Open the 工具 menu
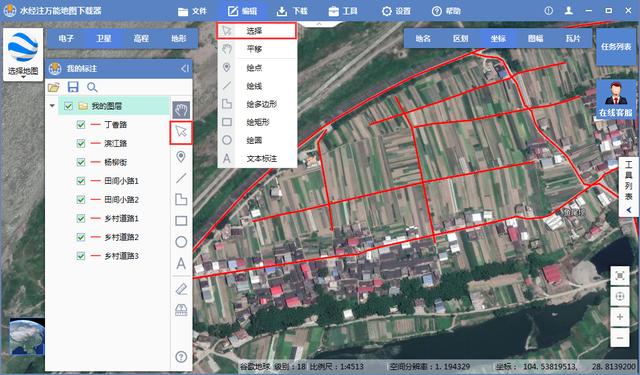 [x=343, y=11]
